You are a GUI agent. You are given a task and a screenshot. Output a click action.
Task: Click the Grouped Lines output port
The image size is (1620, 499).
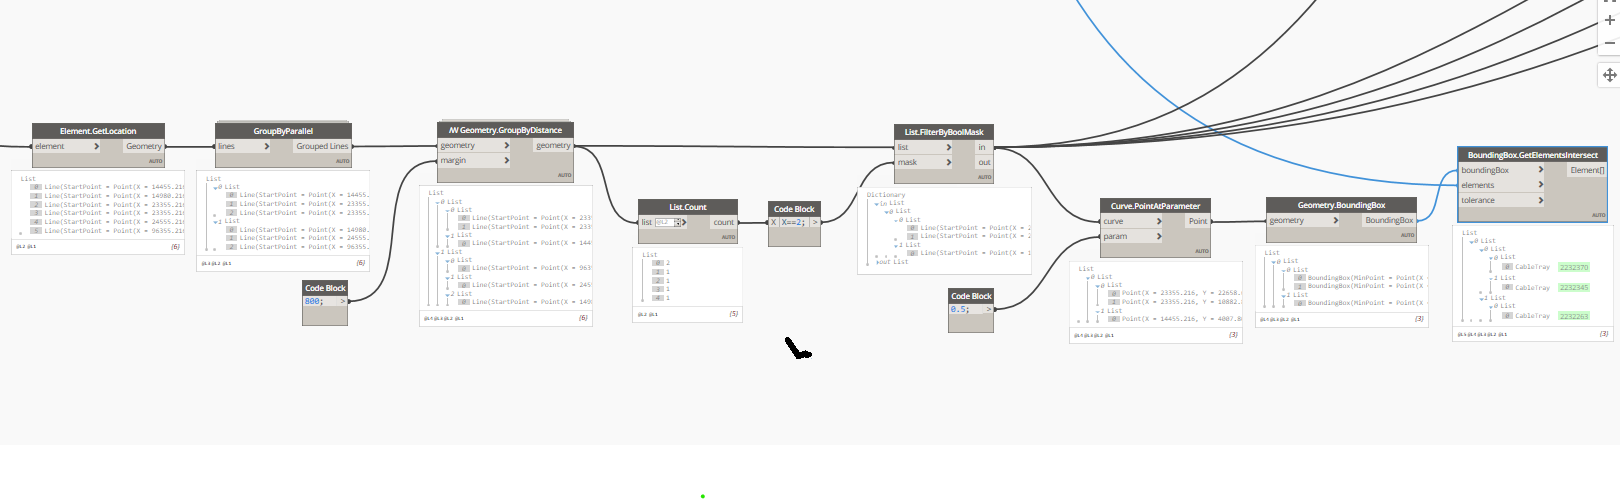coord(321,146)
